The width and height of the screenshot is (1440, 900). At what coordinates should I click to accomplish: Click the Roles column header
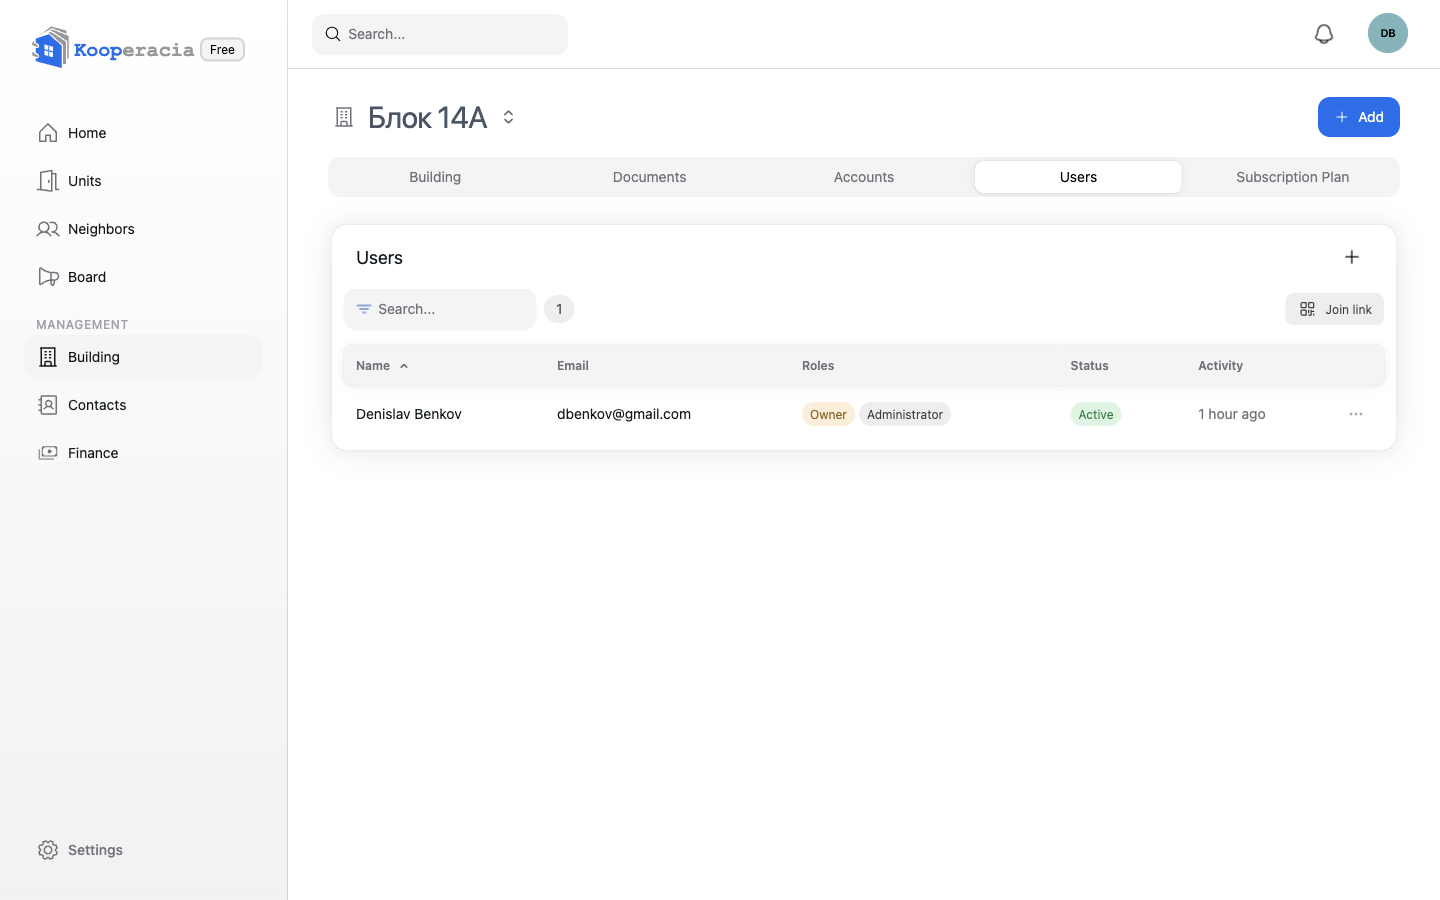(x=818, y=366)
